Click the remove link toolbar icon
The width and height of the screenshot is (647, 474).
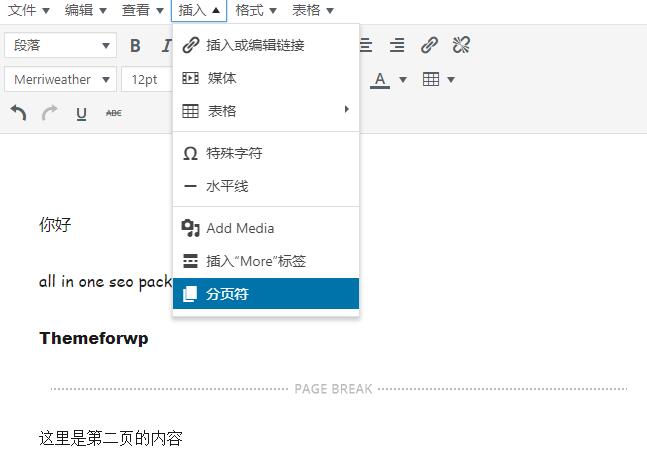pos(461,45)
